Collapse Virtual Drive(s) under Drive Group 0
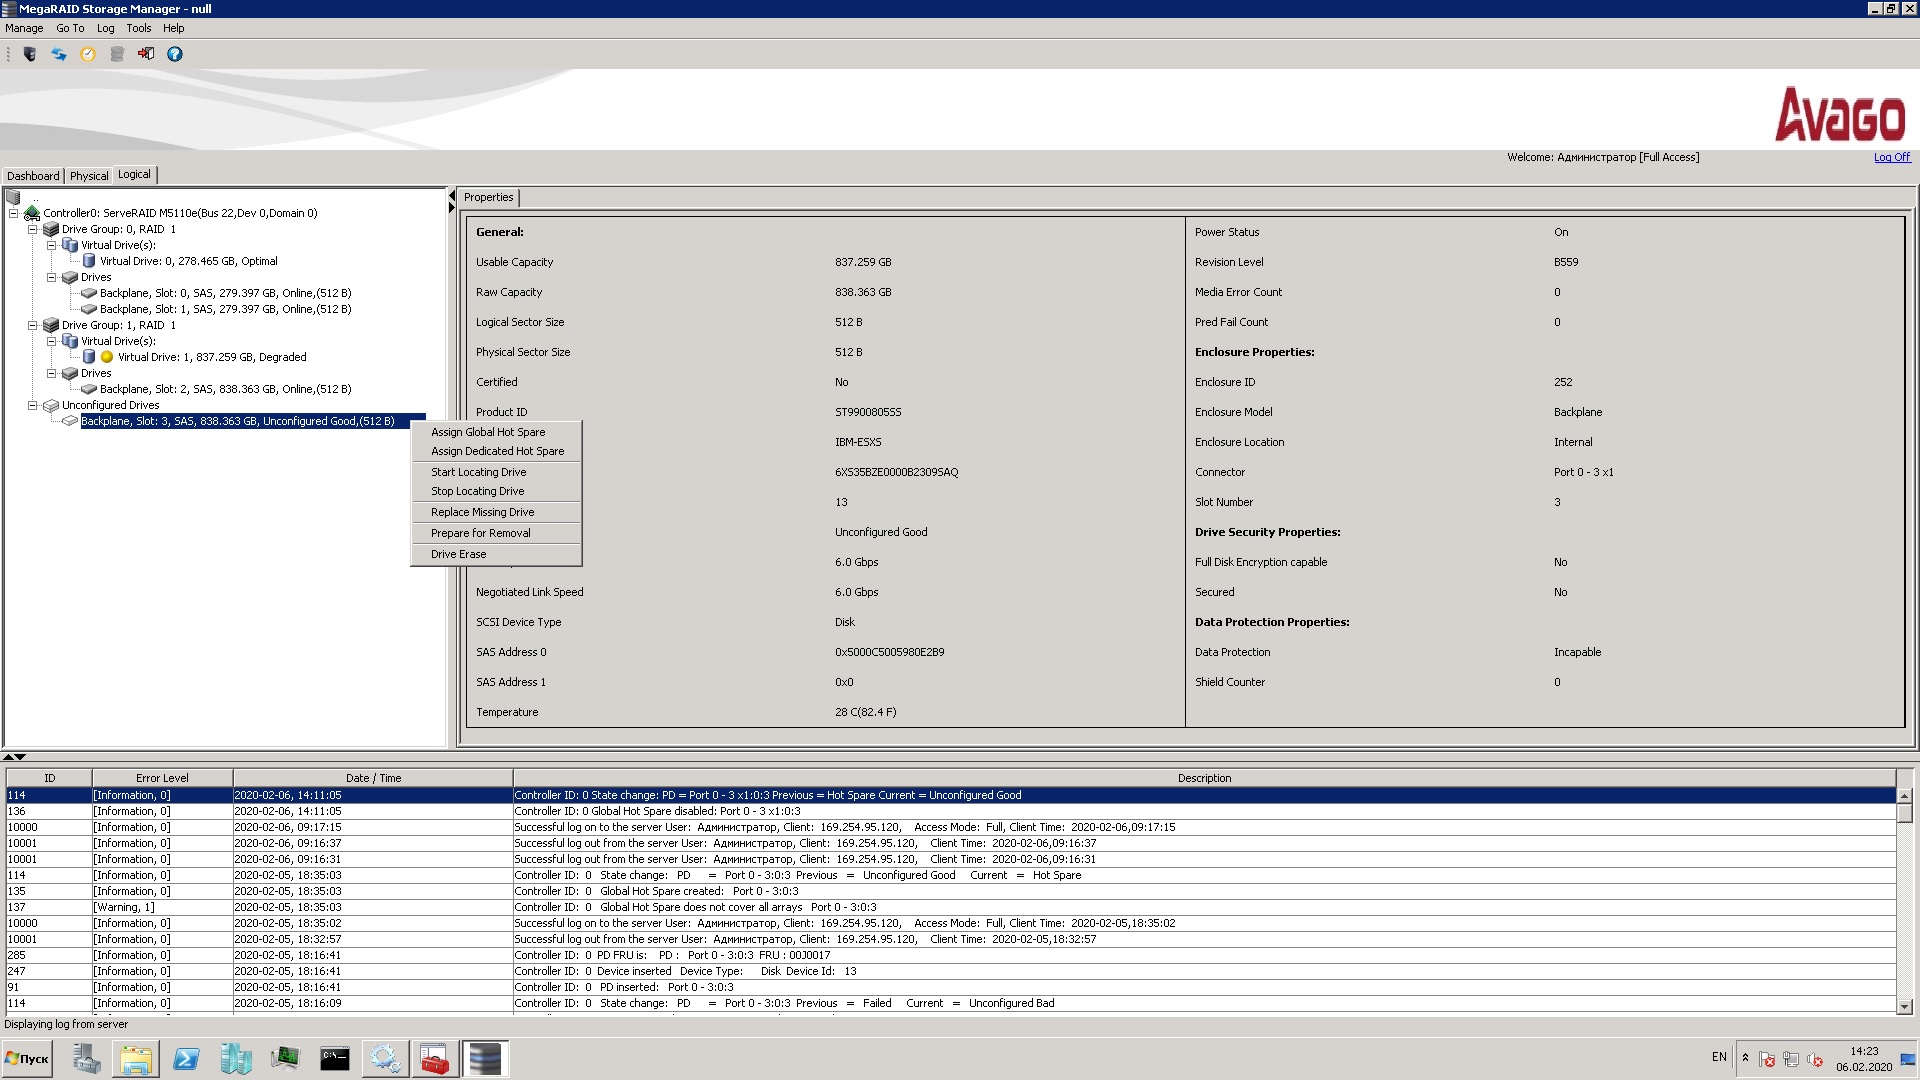 [x=51, y=245]
